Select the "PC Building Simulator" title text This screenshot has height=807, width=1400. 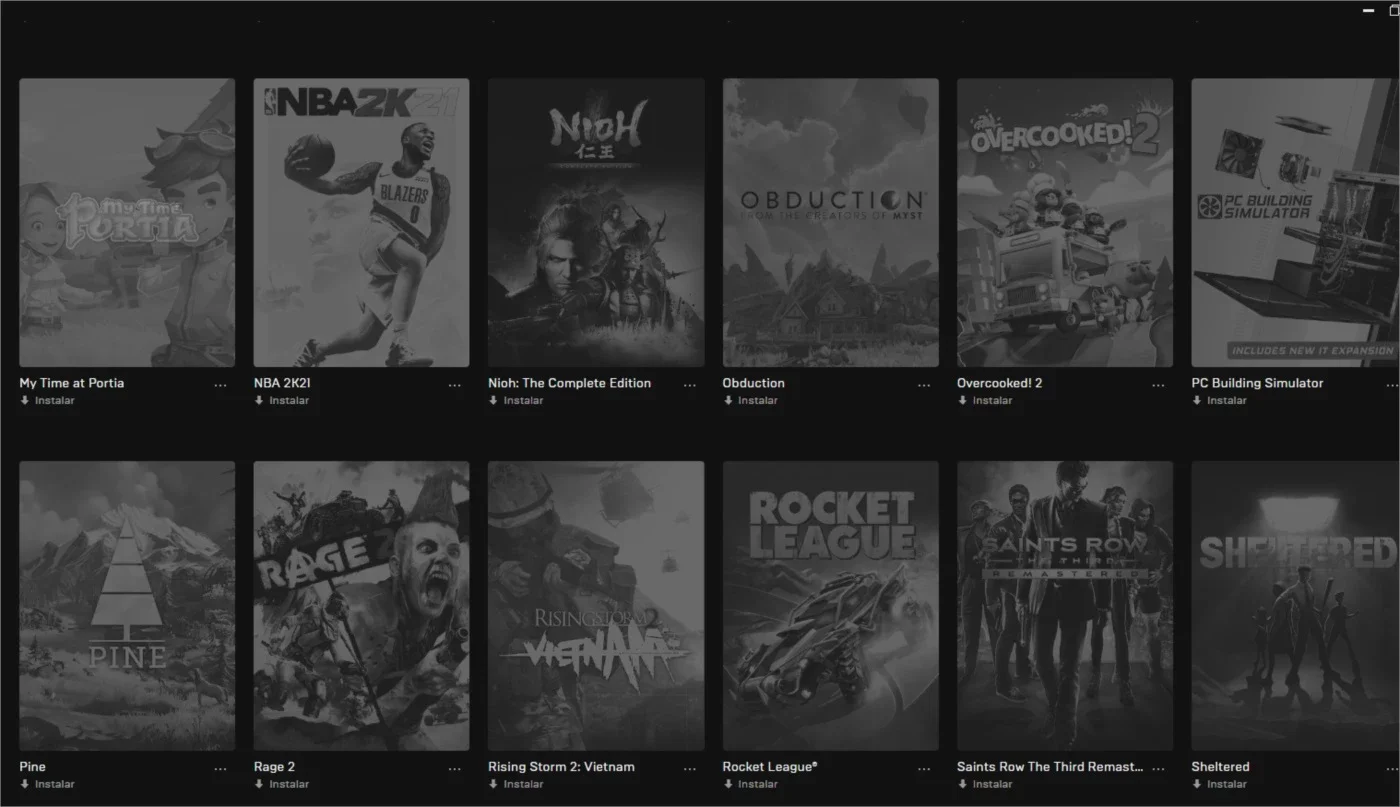coord(1257,383)
